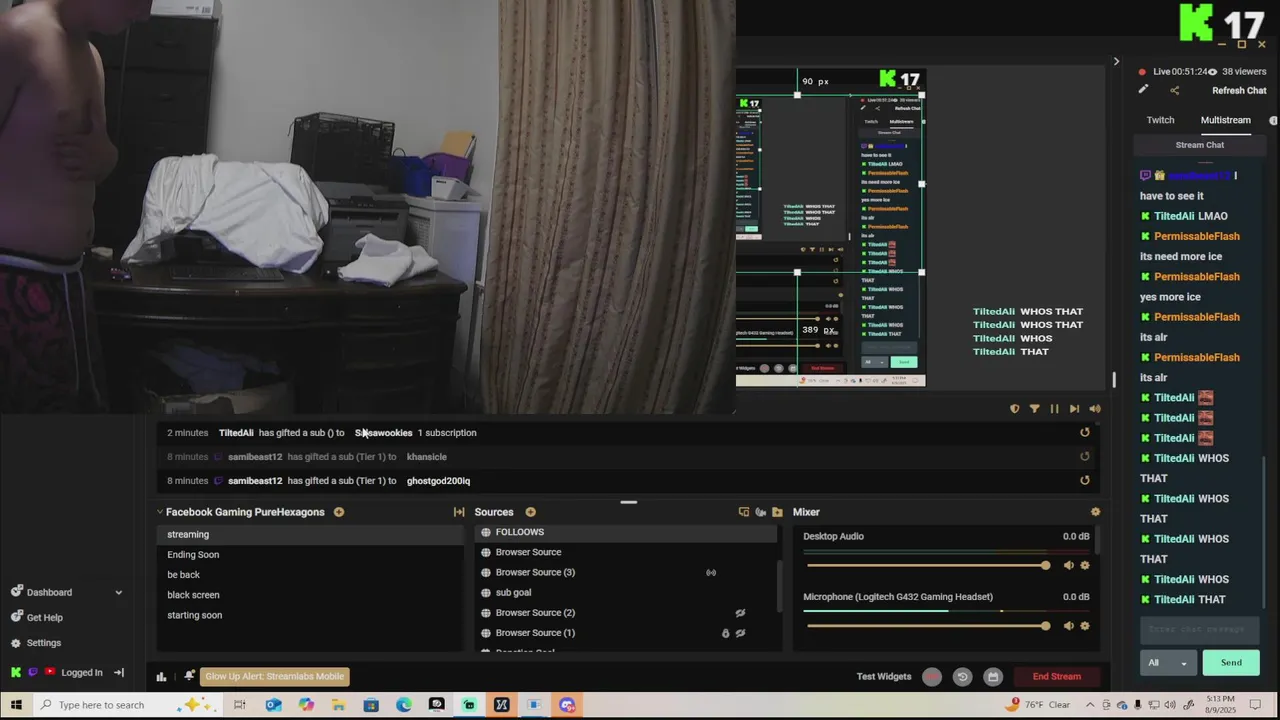This screenshot has height=720, width=1280.
Task: Click Test Widgets in the footer
Action: [884, 677]
